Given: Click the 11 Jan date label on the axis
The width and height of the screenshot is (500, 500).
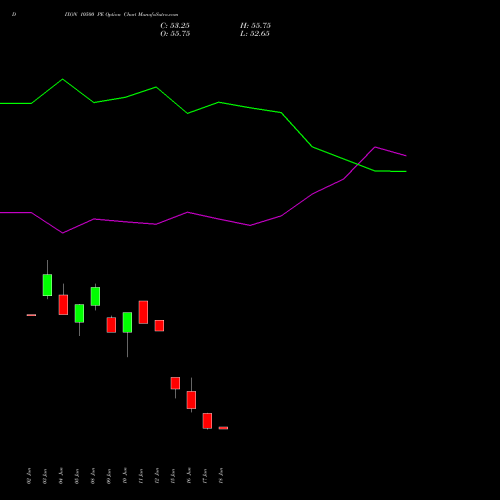Looking at the screenshot, I should click(x=141, y=476).
